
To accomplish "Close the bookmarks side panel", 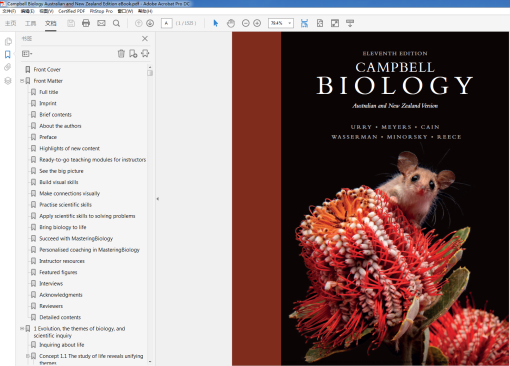I will point(145,39).
